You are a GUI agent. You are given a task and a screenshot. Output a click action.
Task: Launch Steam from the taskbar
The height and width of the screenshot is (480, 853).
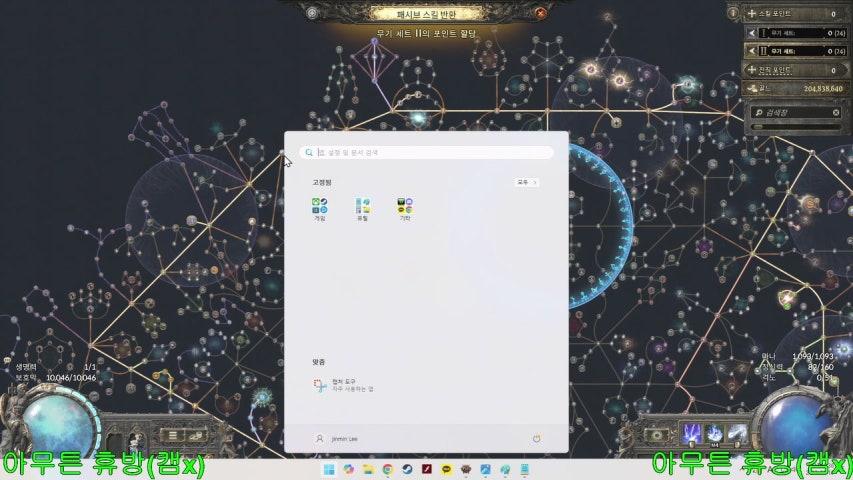click(x=407, y=469)
